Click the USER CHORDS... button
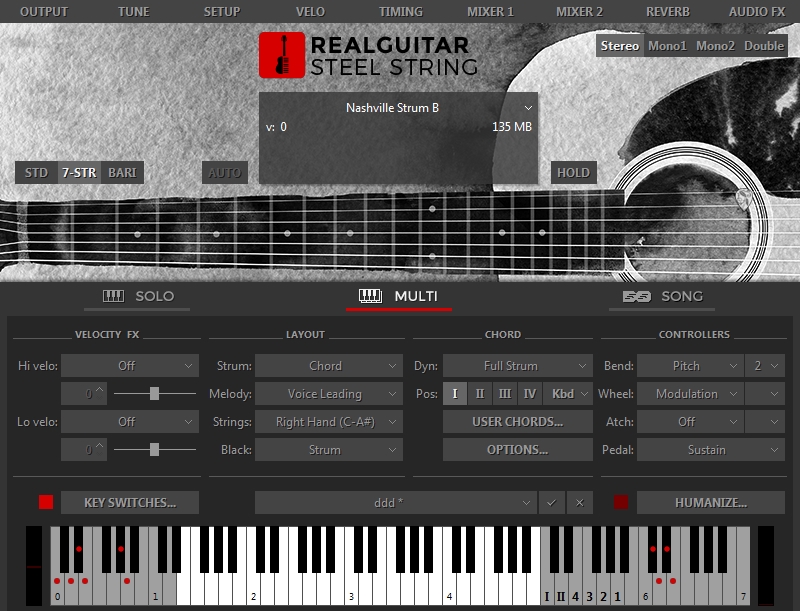This screenshot has width=800, height=611. click(518, 422)
